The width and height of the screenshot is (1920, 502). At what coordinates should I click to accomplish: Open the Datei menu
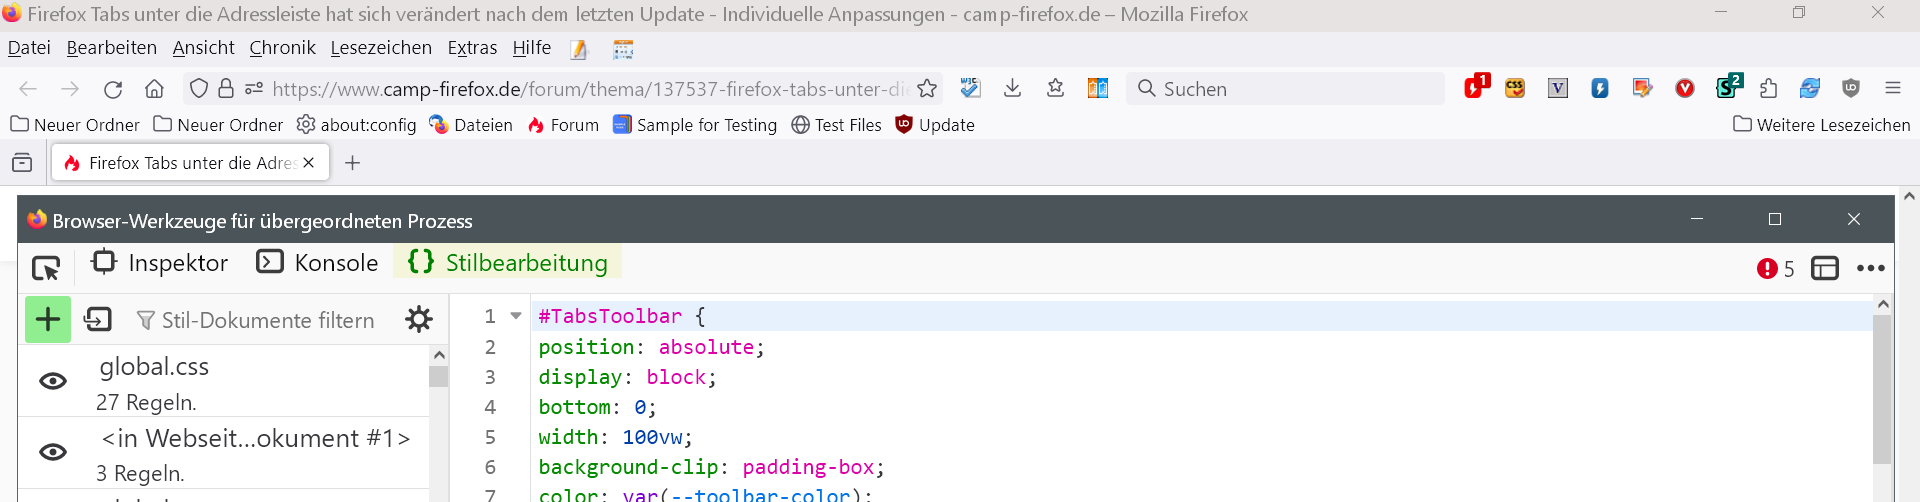click(x=29, y=48)
